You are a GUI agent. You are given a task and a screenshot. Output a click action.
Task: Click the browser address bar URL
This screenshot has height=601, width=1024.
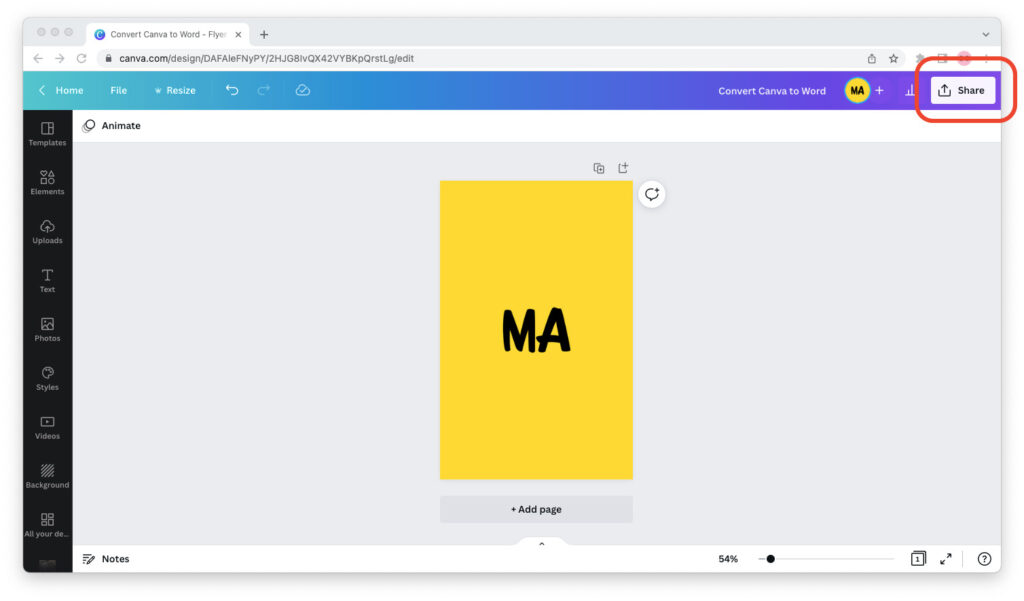(x=266, y=58)
